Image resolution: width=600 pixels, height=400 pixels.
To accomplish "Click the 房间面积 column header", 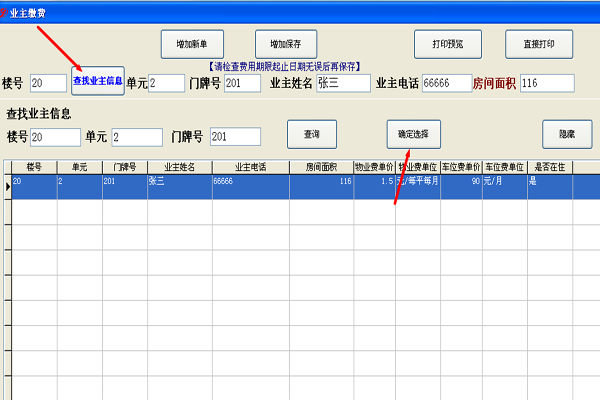I will coord(321,167).
